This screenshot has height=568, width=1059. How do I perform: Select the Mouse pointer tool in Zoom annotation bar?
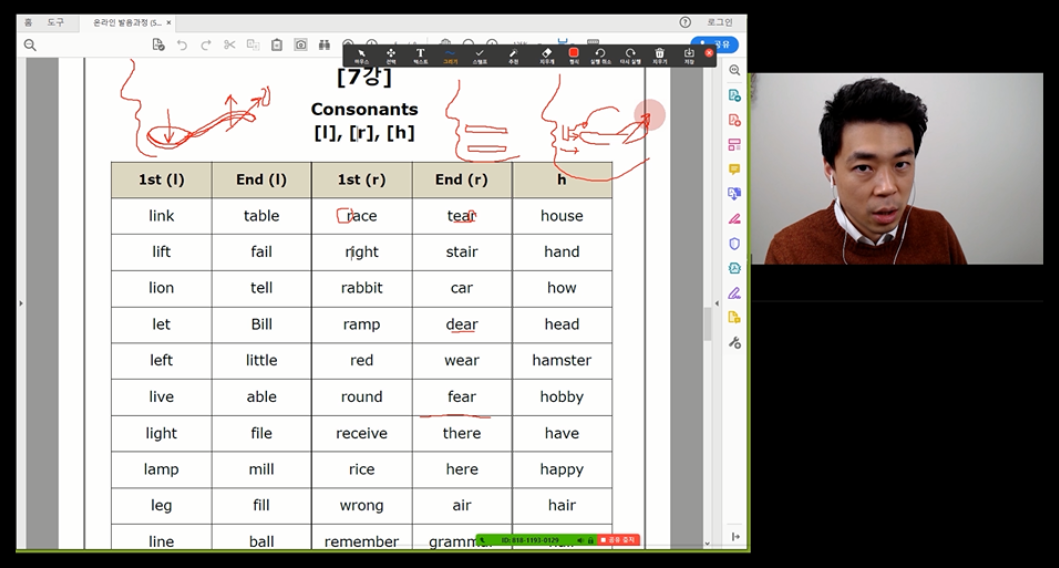pos(361,55)
